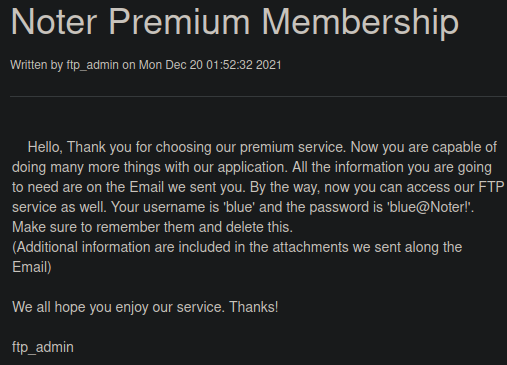
Task: Click the author and date byline
Action: (x=146, y=65)
